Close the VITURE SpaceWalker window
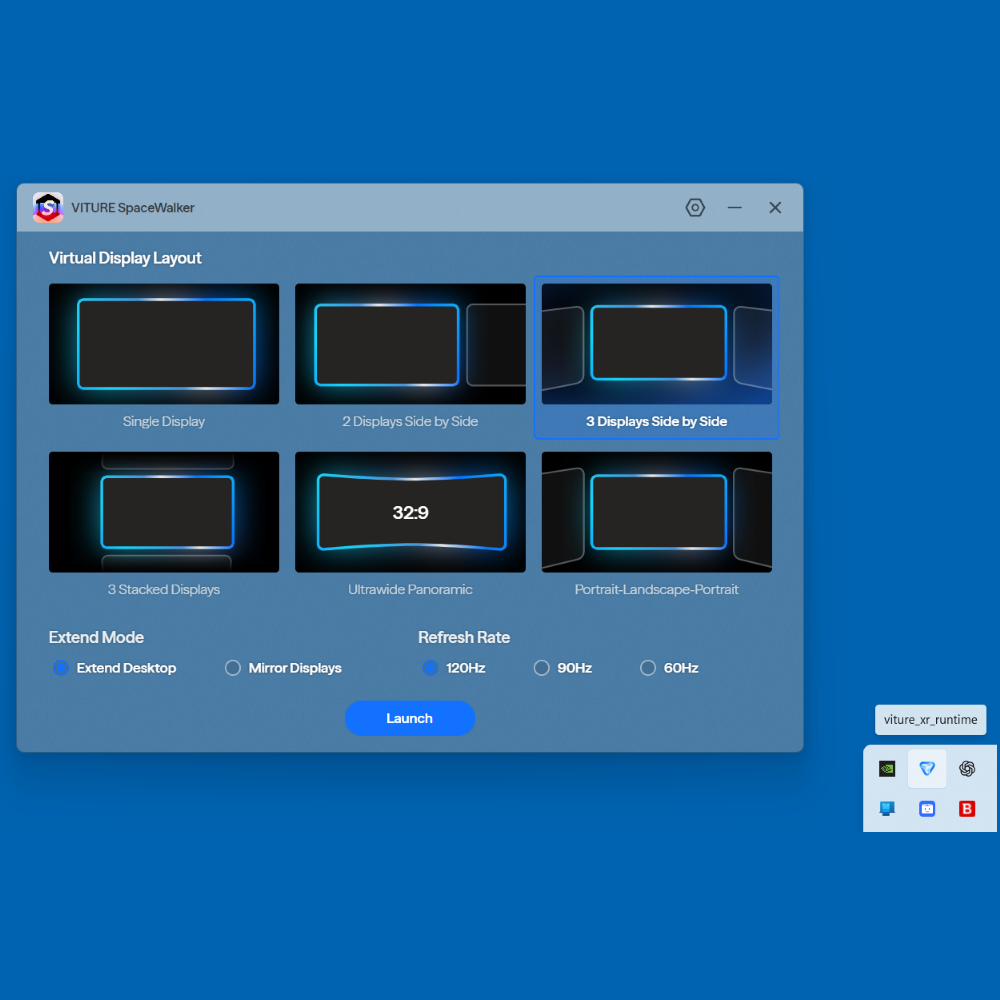The image size is (1000, 1000). 775,207
